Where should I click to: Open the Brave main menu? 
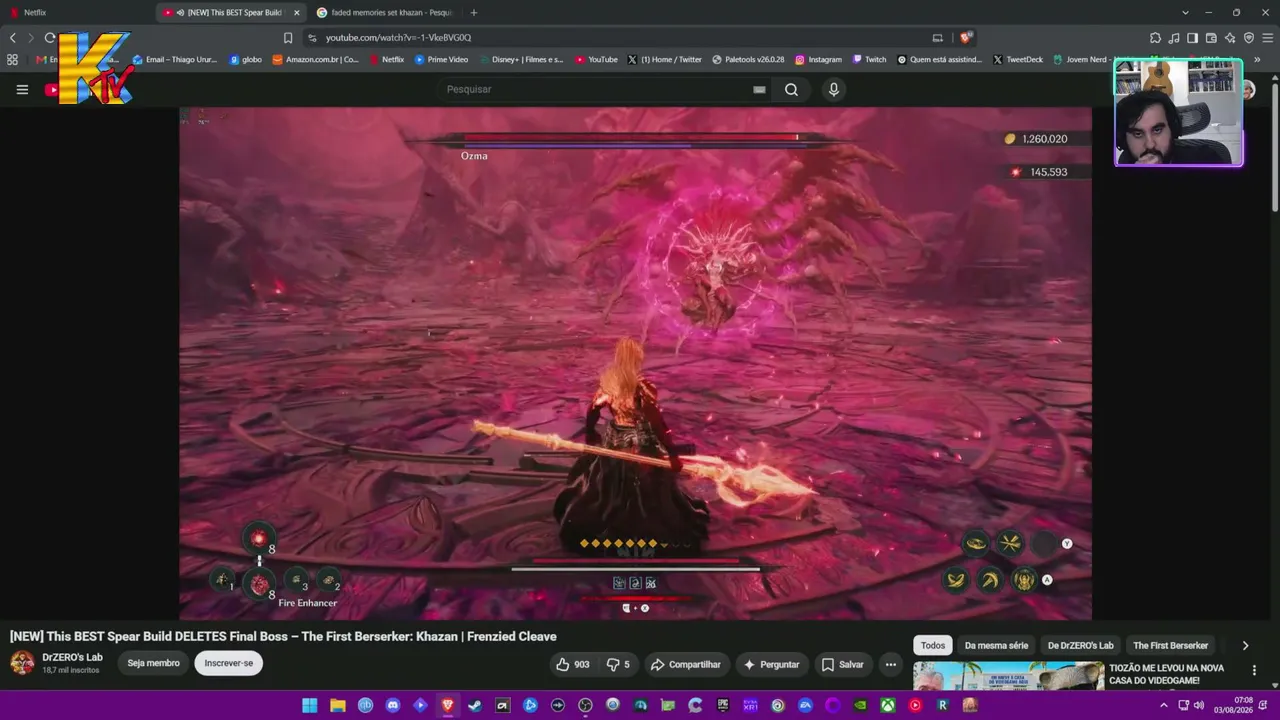click(x=1267, y=38)
